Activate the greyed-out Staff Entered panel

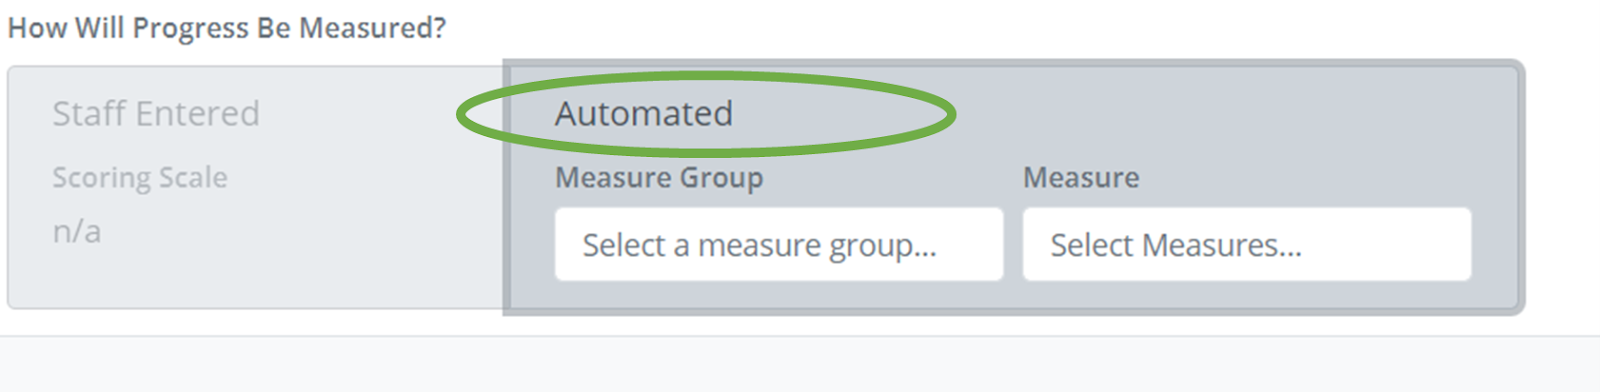256,188
